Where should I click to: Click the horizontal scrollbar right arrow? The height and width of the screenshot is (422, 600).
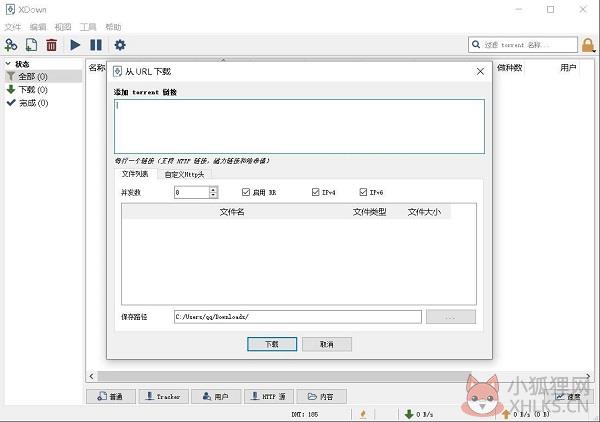tap(589, 376)
